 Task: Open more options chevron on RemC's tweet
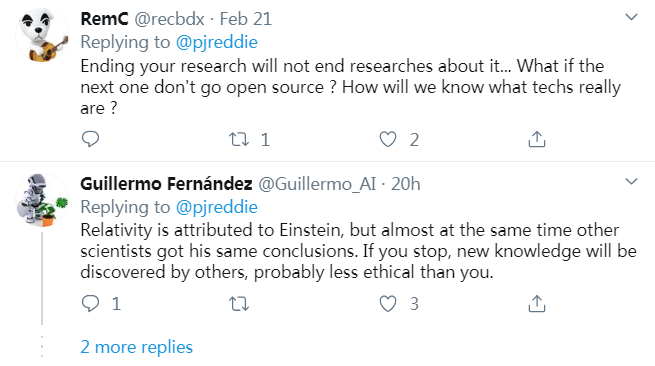[631, 17]
